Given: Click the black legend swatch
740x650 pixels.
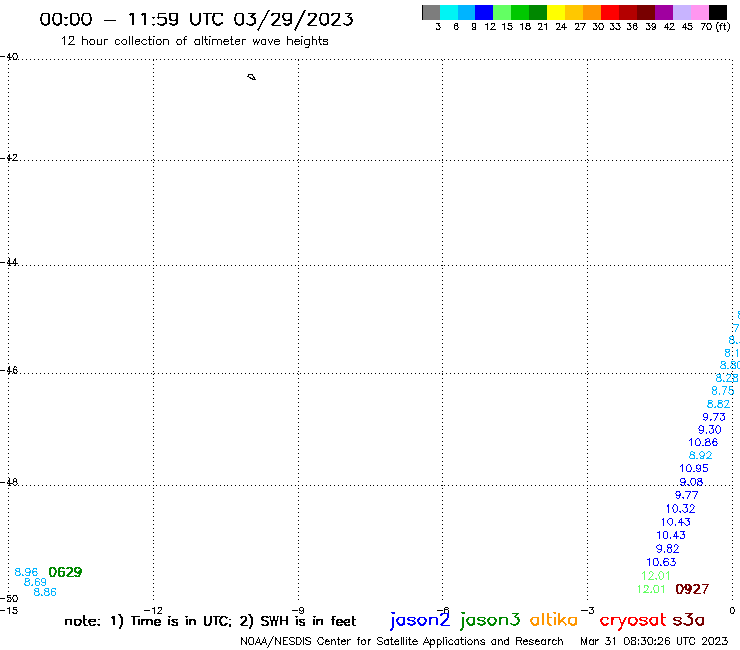Looking at the screenshot, I should pos(718,12).
